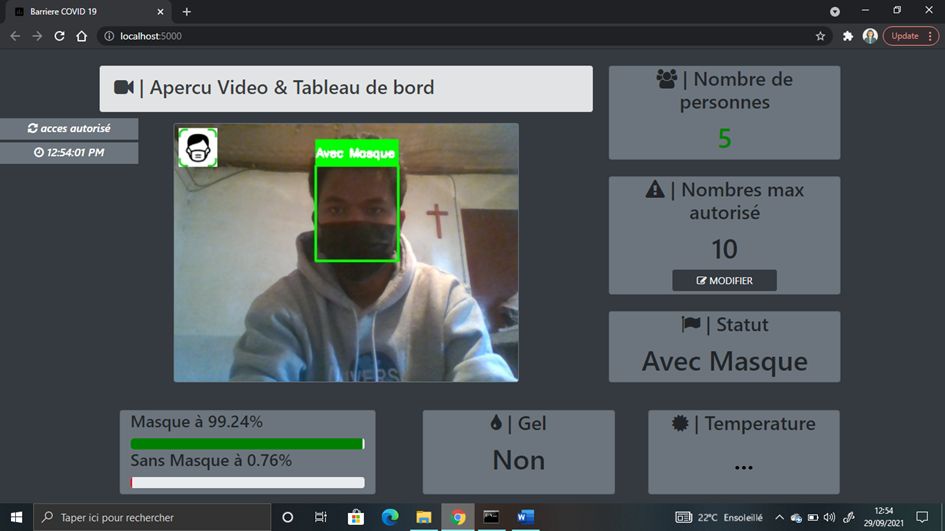Image resolution: width=945 pixels, height=531 pixels.
Task: Click the Chrome Update button
Action: (911, 36)
